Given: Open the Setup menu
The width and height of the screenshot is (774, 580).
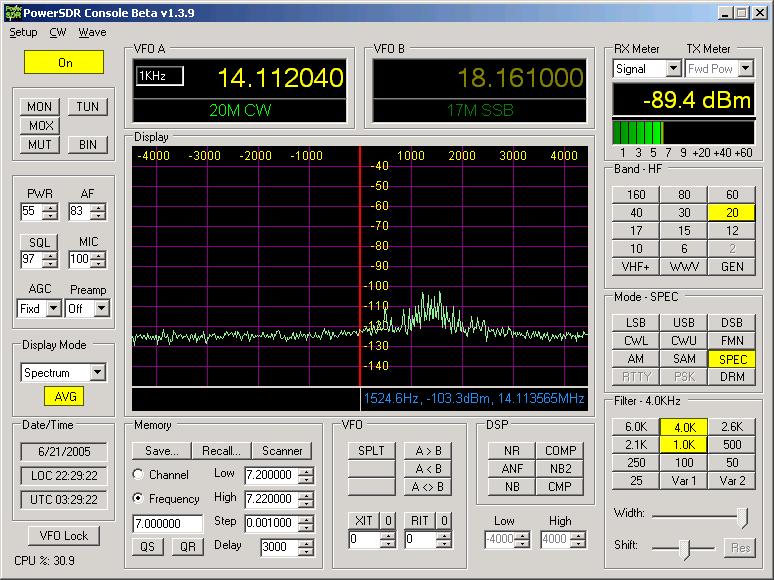Looking at the screenshot, I should [23, 32].
